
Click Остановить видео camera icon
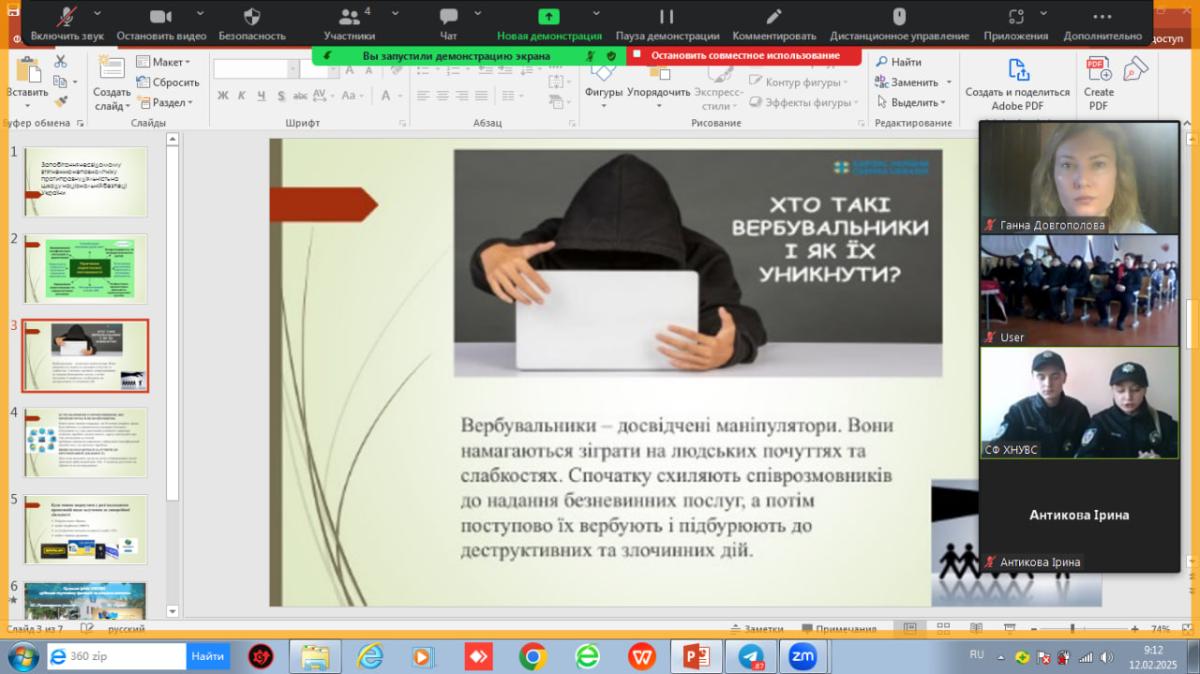(x=161, y=16)
